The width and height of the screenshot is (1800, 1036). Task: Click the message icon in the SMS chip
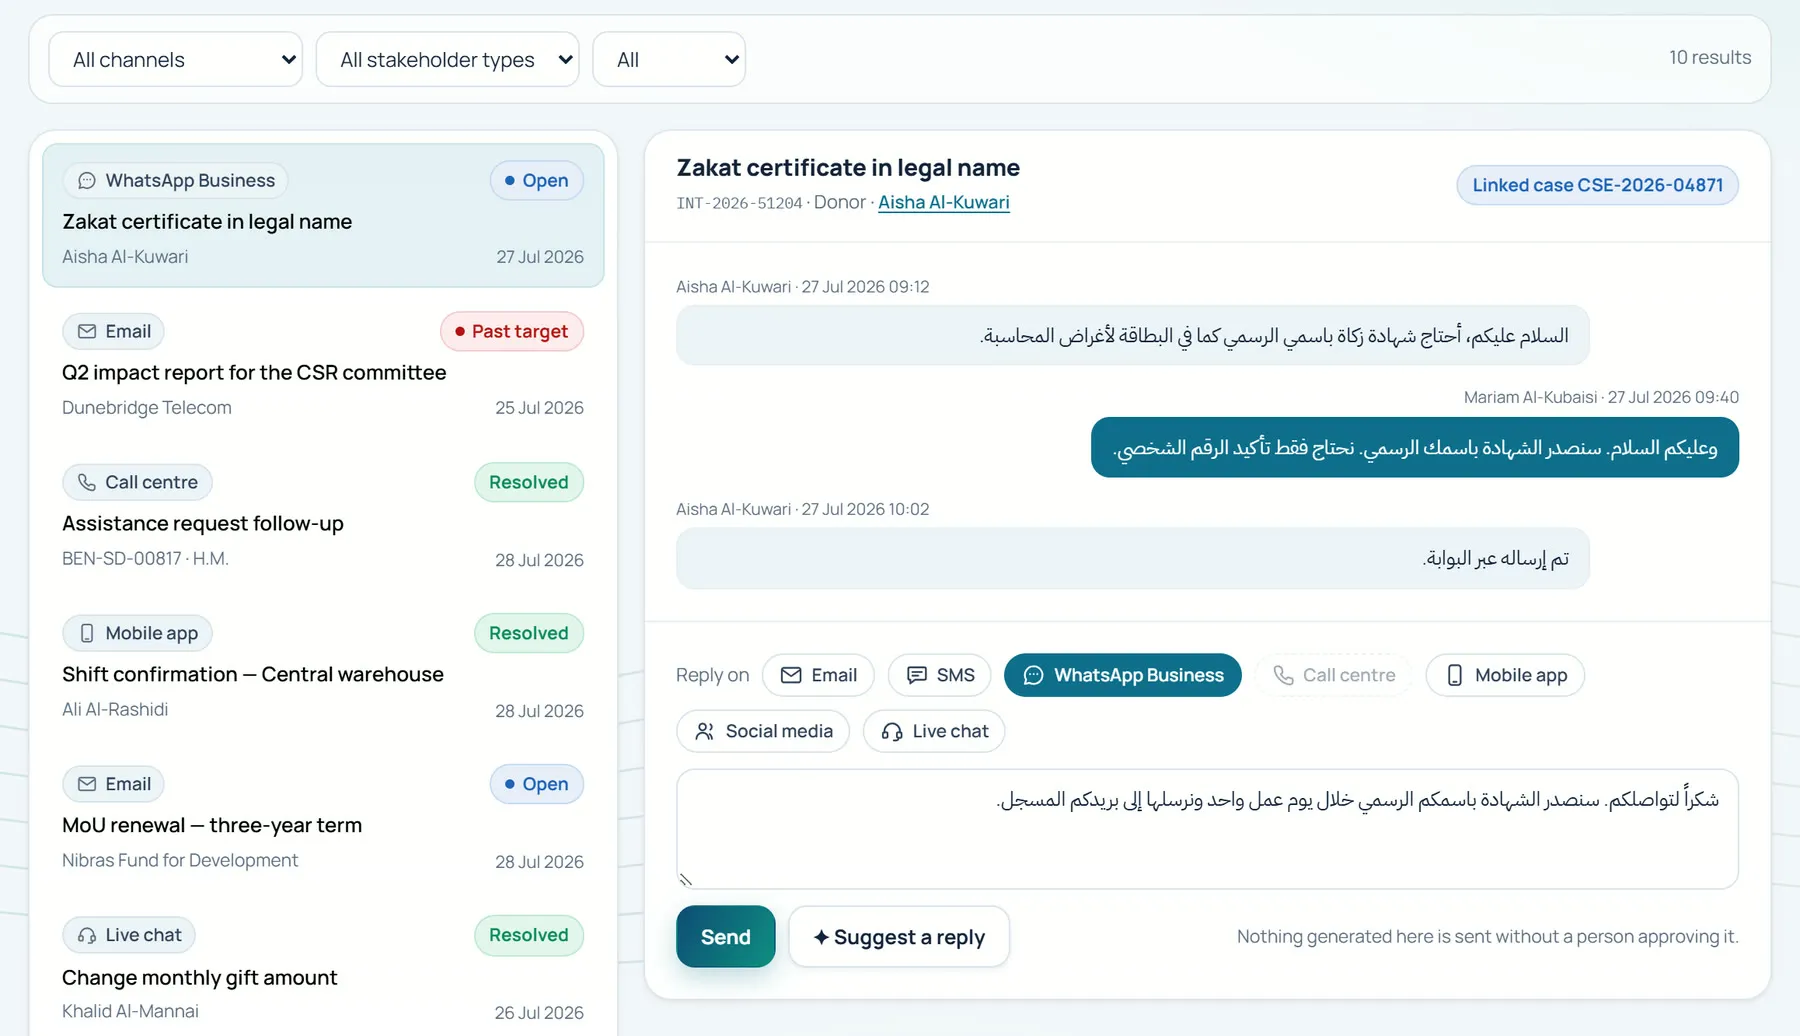916,676
